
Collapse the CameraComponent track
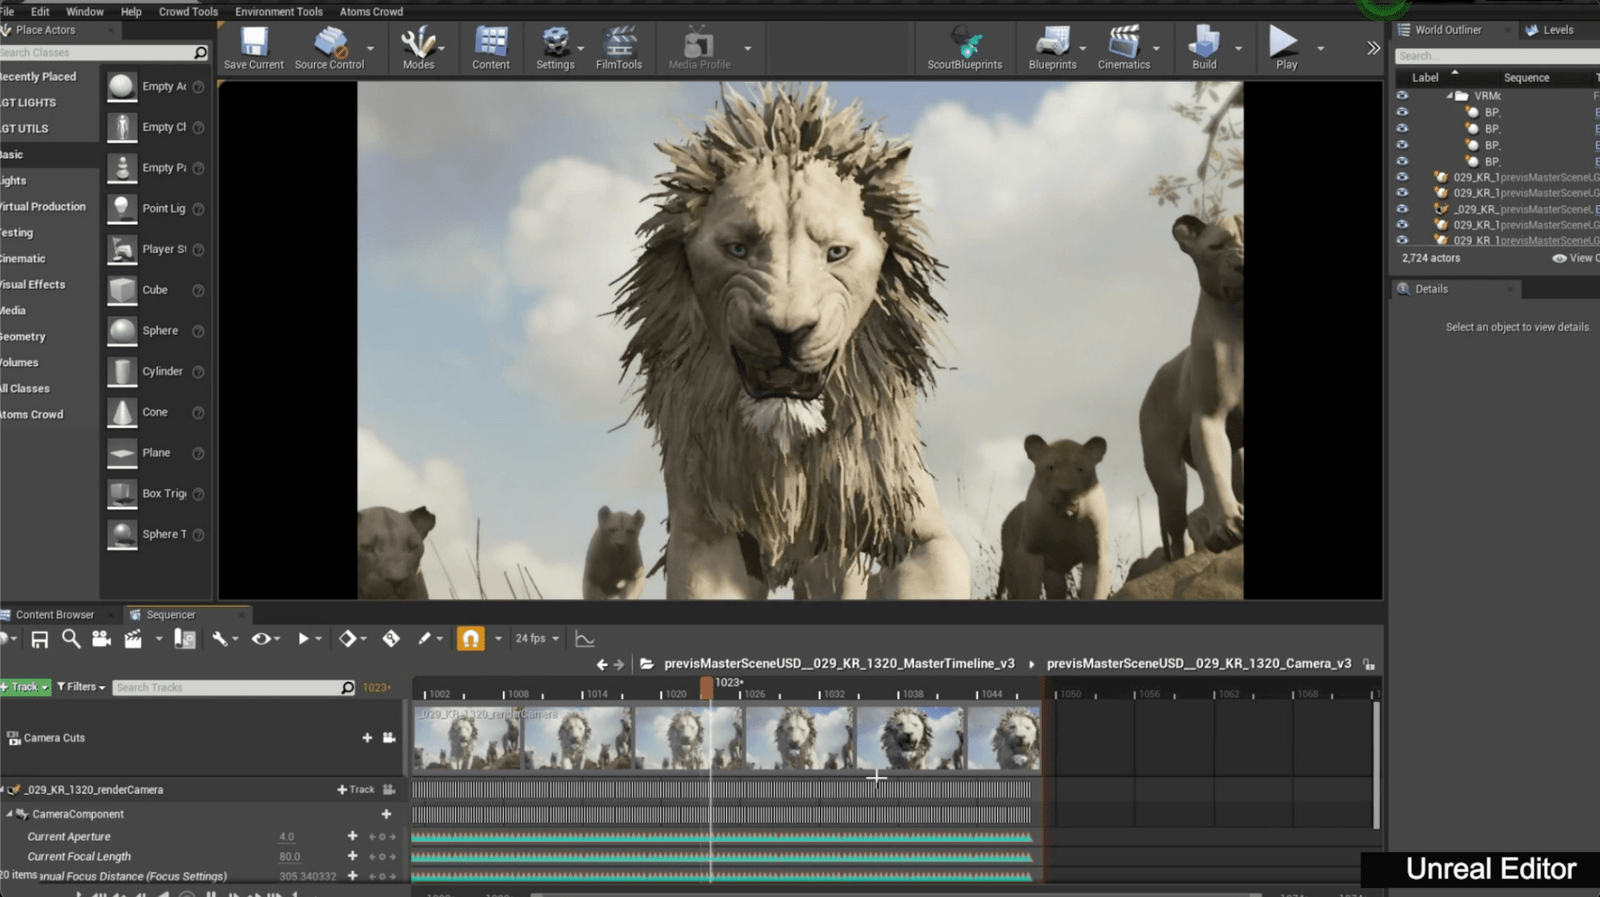click(9, 814)
